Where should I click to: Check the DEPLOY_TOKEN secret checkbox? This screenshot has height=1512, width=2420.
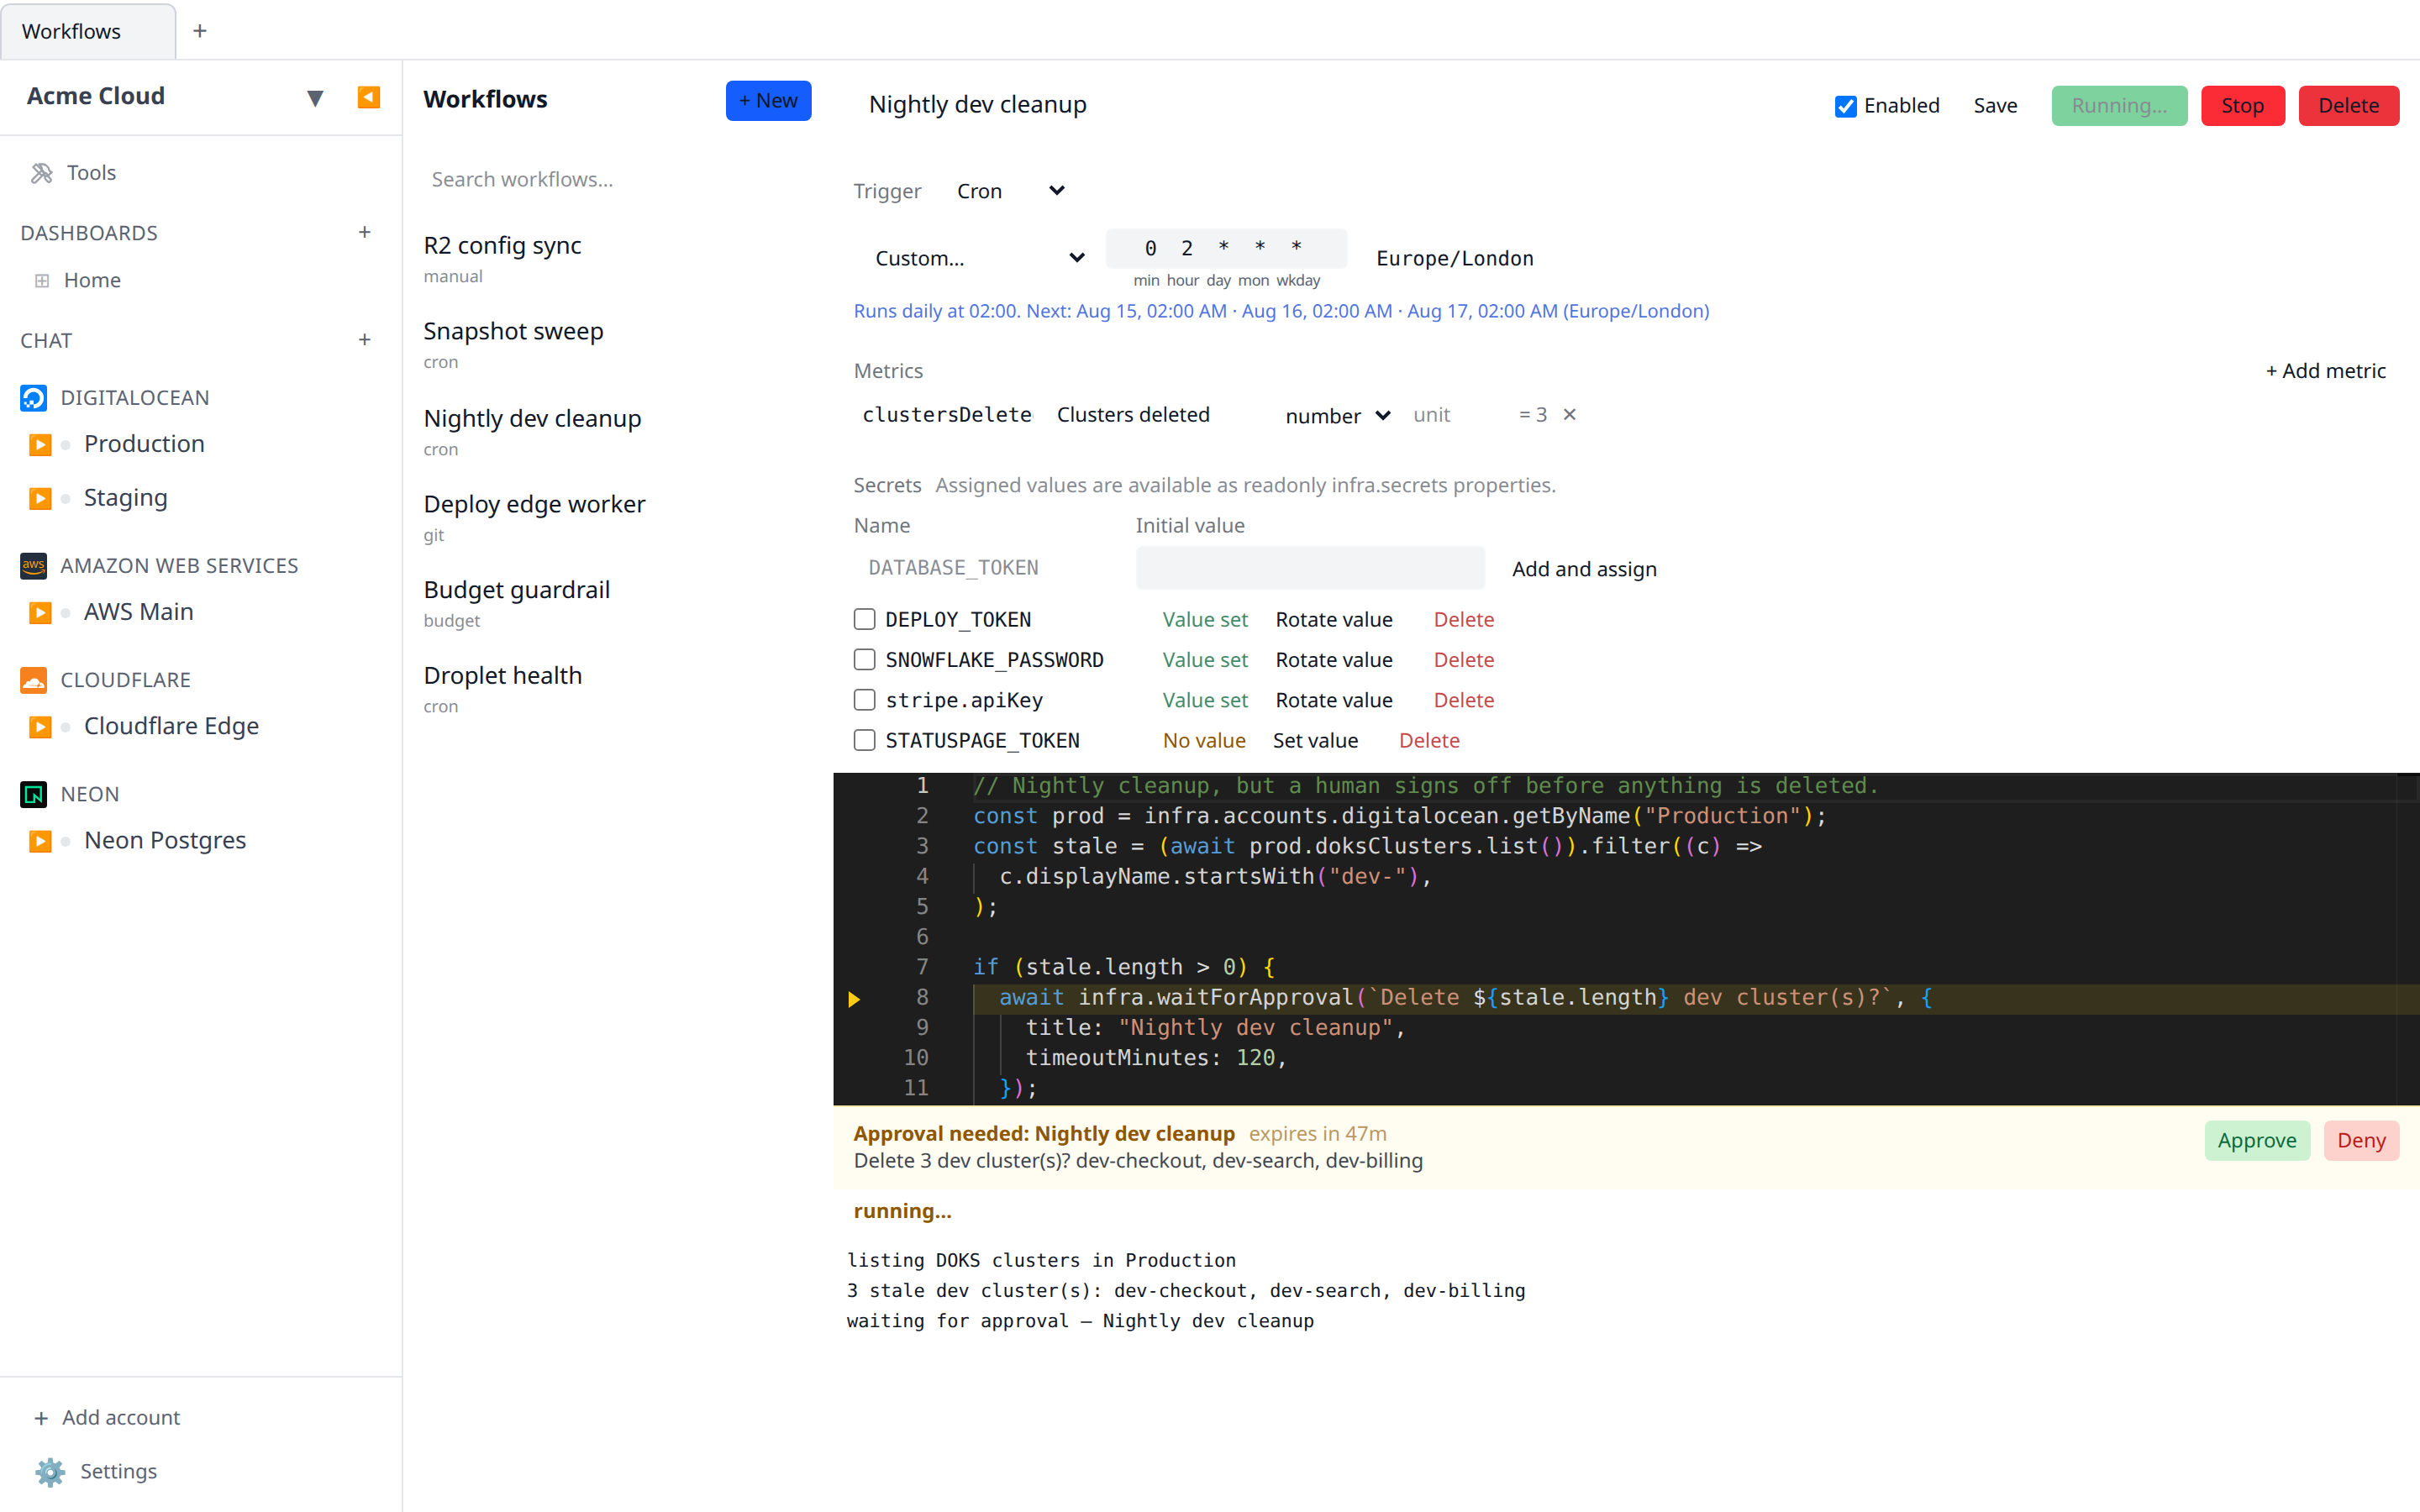[865, 620]
